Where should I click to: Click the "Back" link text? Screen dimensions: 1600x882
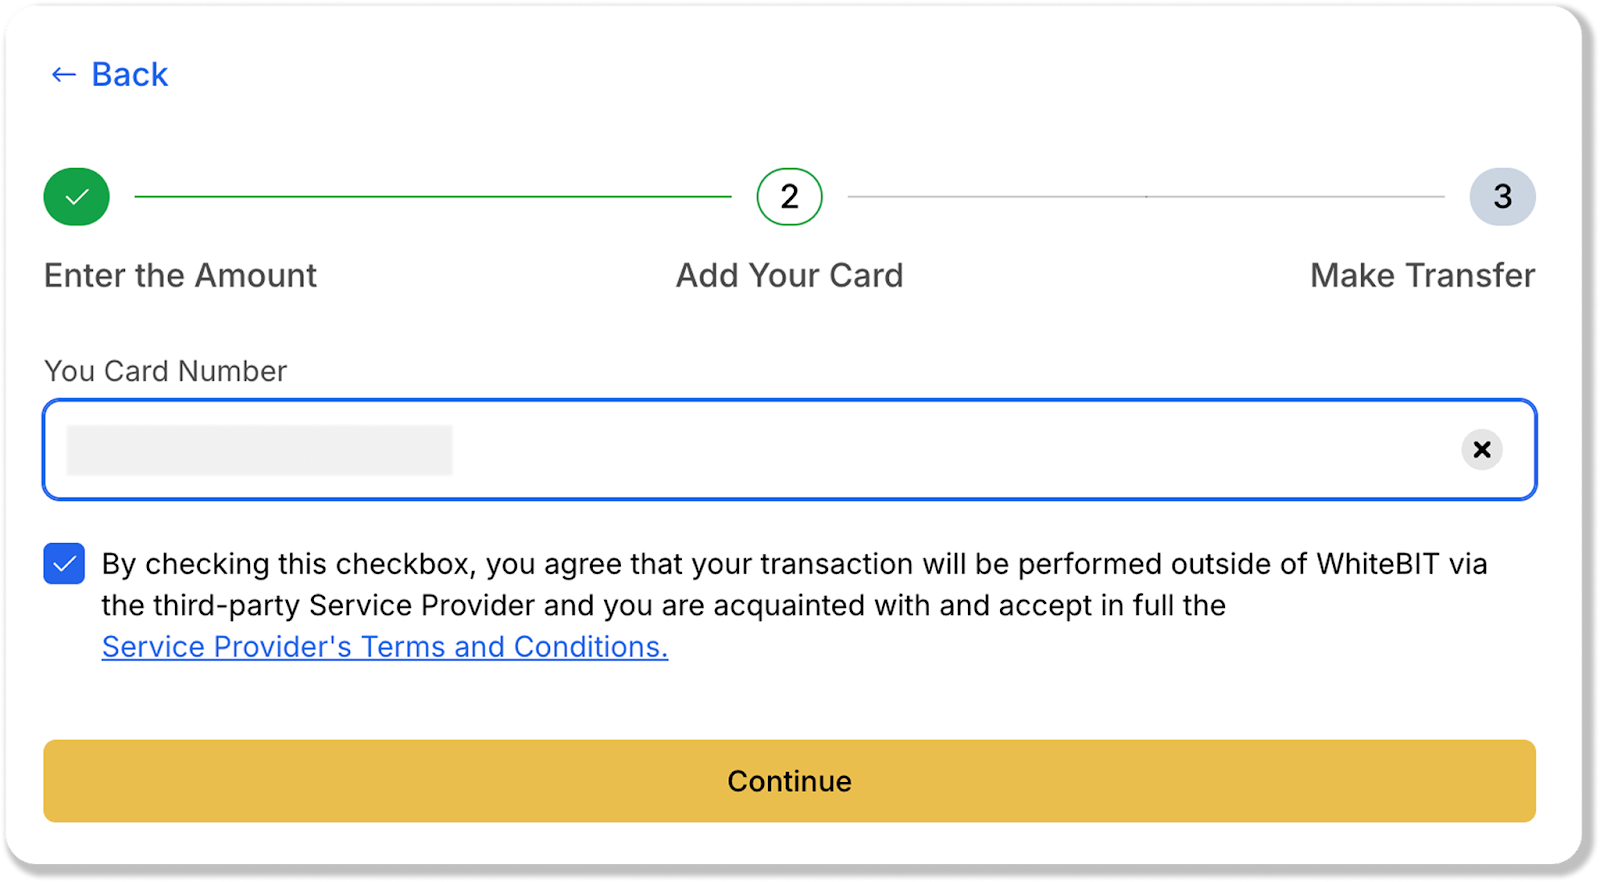129,75
